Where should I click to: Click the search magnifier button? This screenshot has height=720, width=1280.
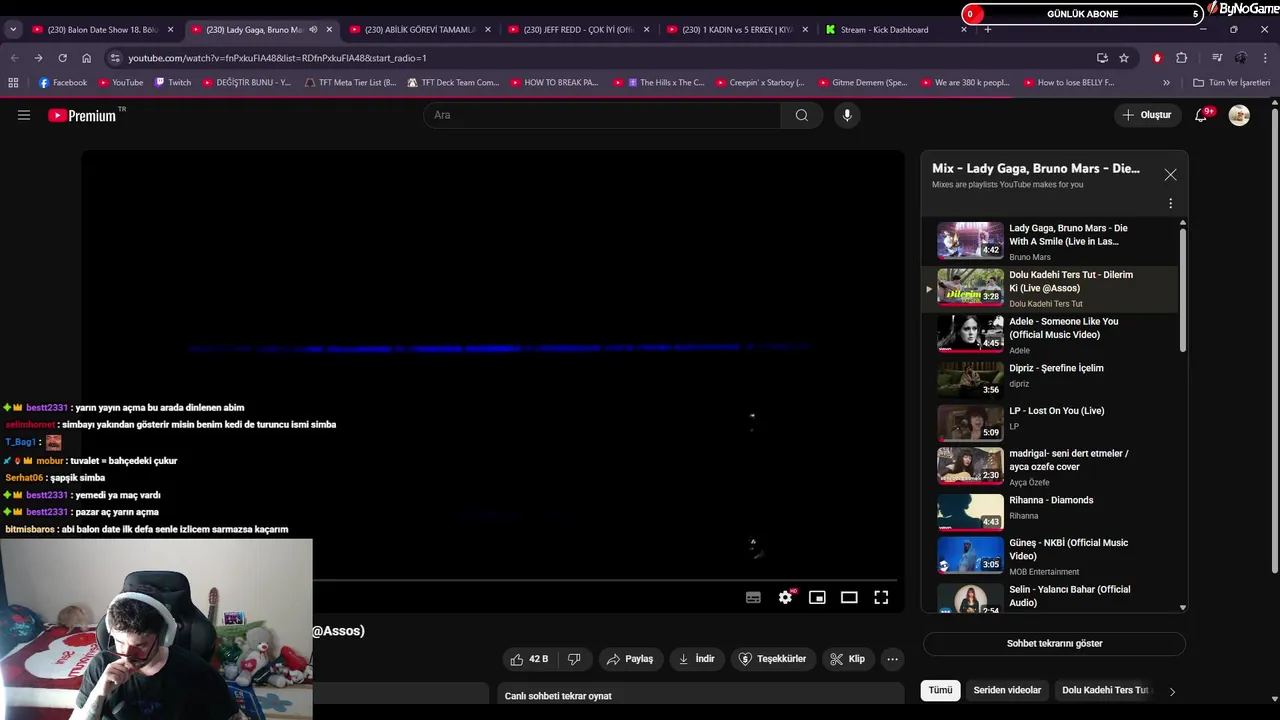pos(801,115)
